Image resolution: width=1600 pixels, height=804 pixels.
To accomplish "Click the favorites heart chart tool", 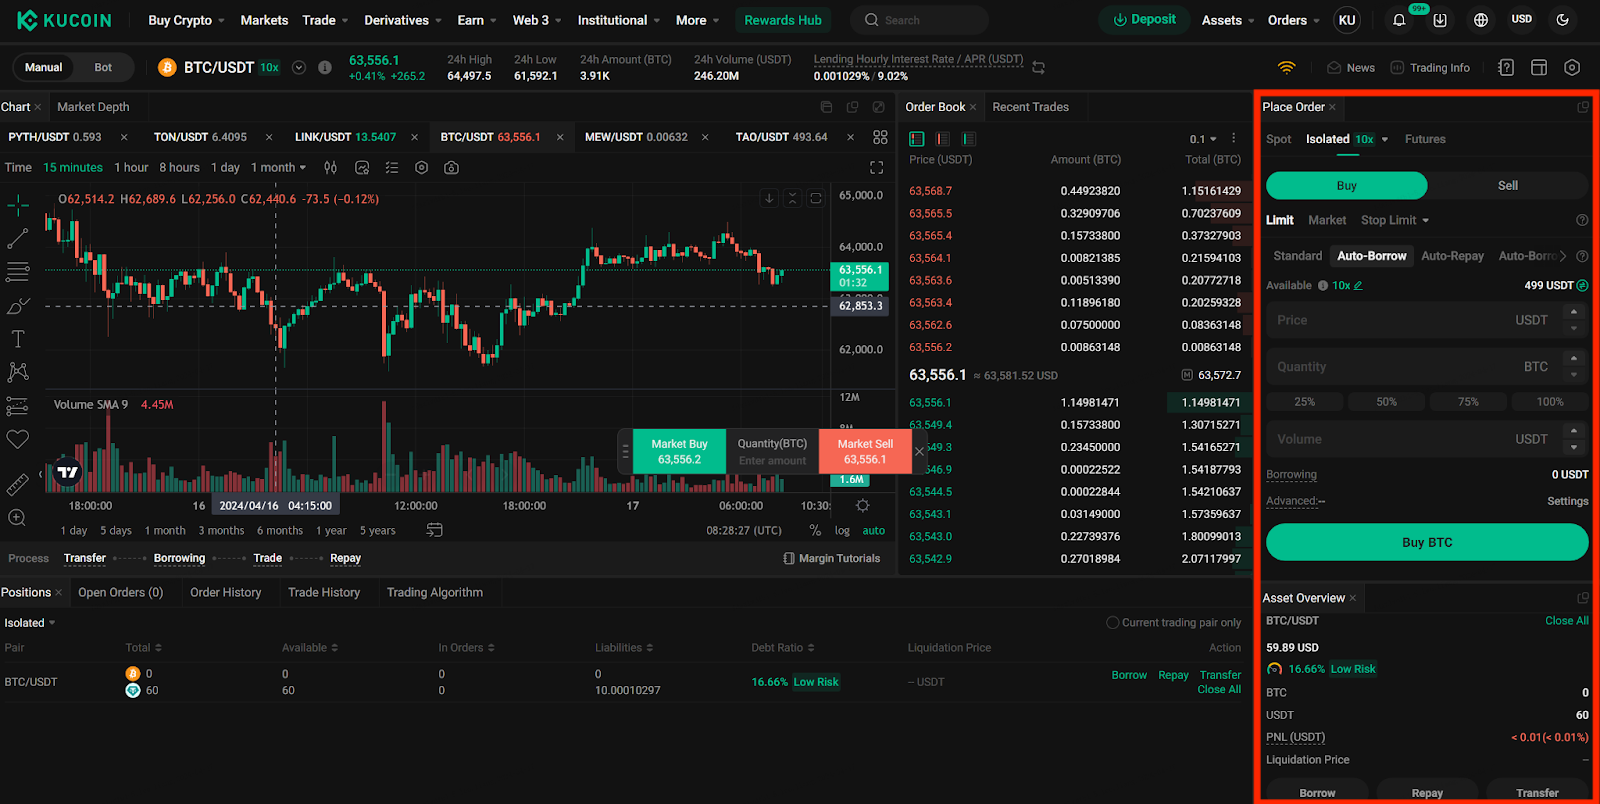I will [x=18, y=439].
